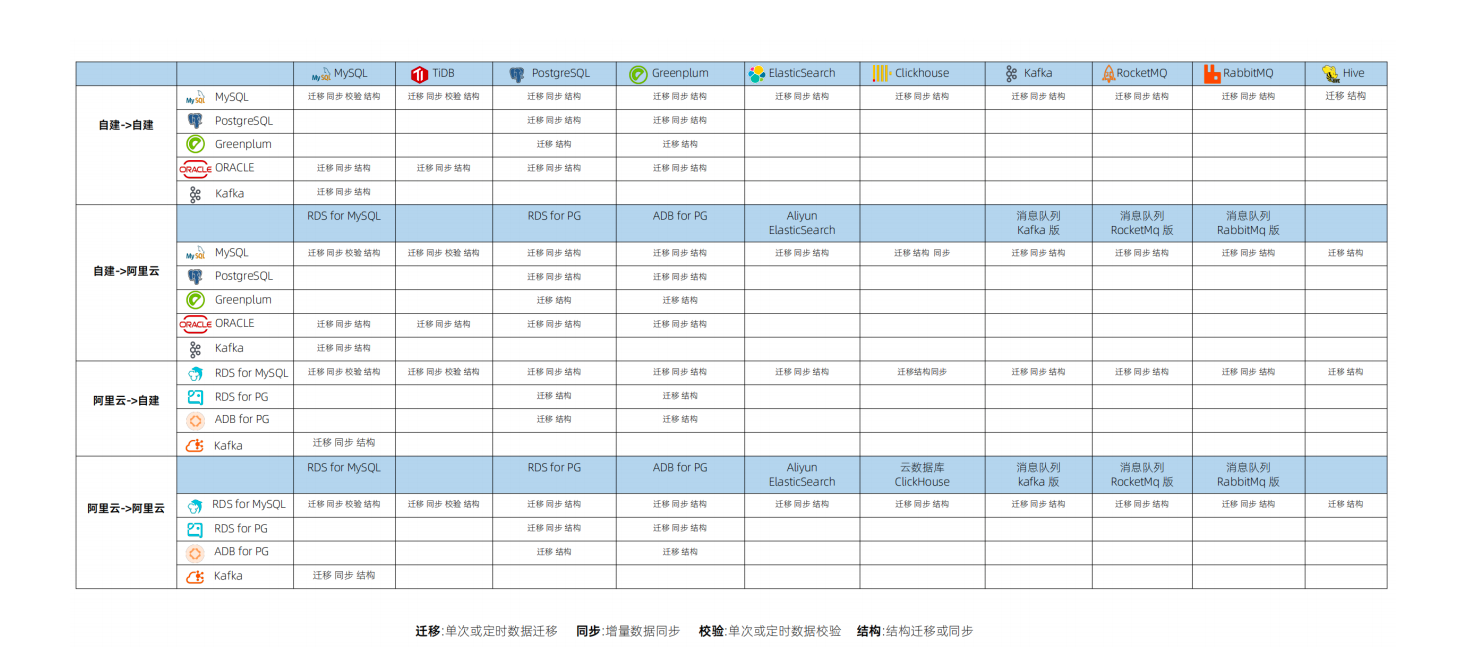The width and height of the screenshot is (1459, 658).
Task: Click the RDS for PG icon under 阿里云->阿里云
Action: coord(195,529)
